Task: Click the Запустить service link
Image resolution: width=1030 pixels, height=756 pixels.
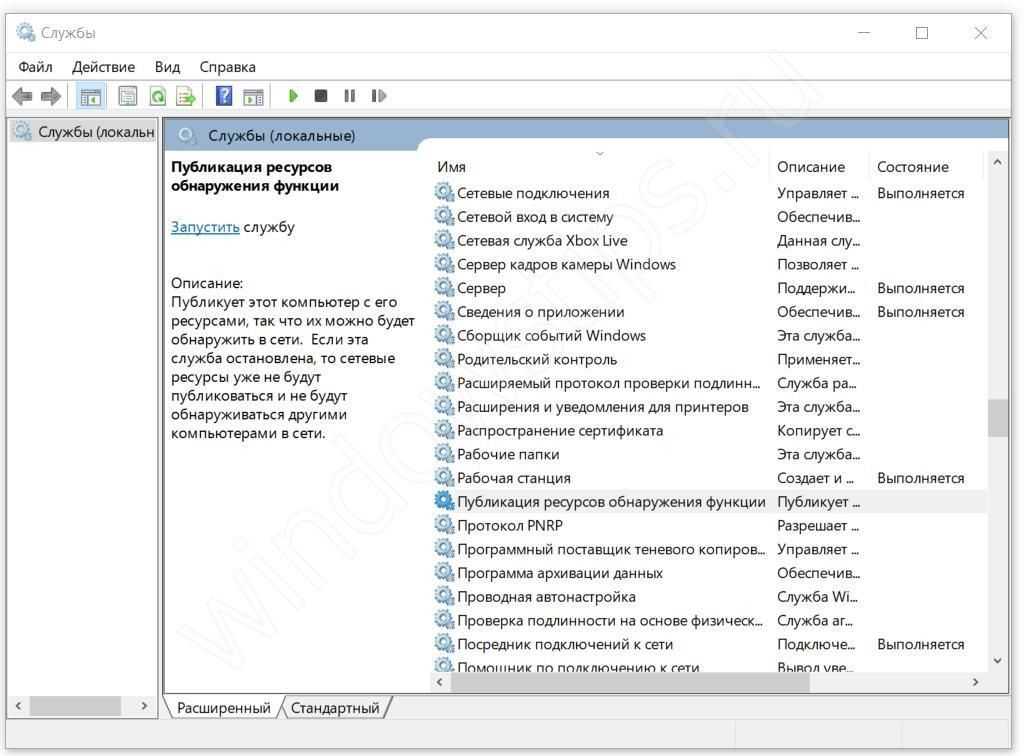Action: click(x=205, y=227)
